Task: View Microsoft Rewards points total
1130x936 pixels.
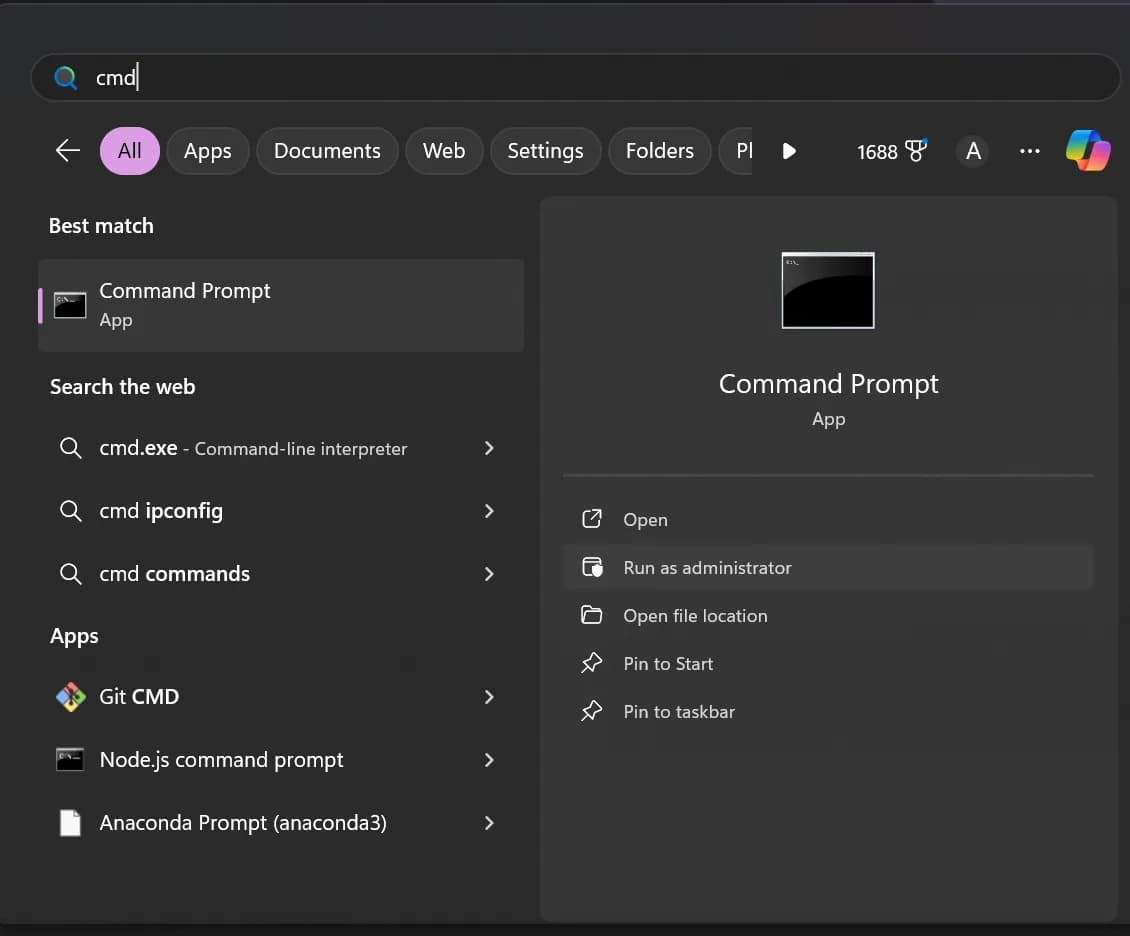Action: click(x=889, y=151)
